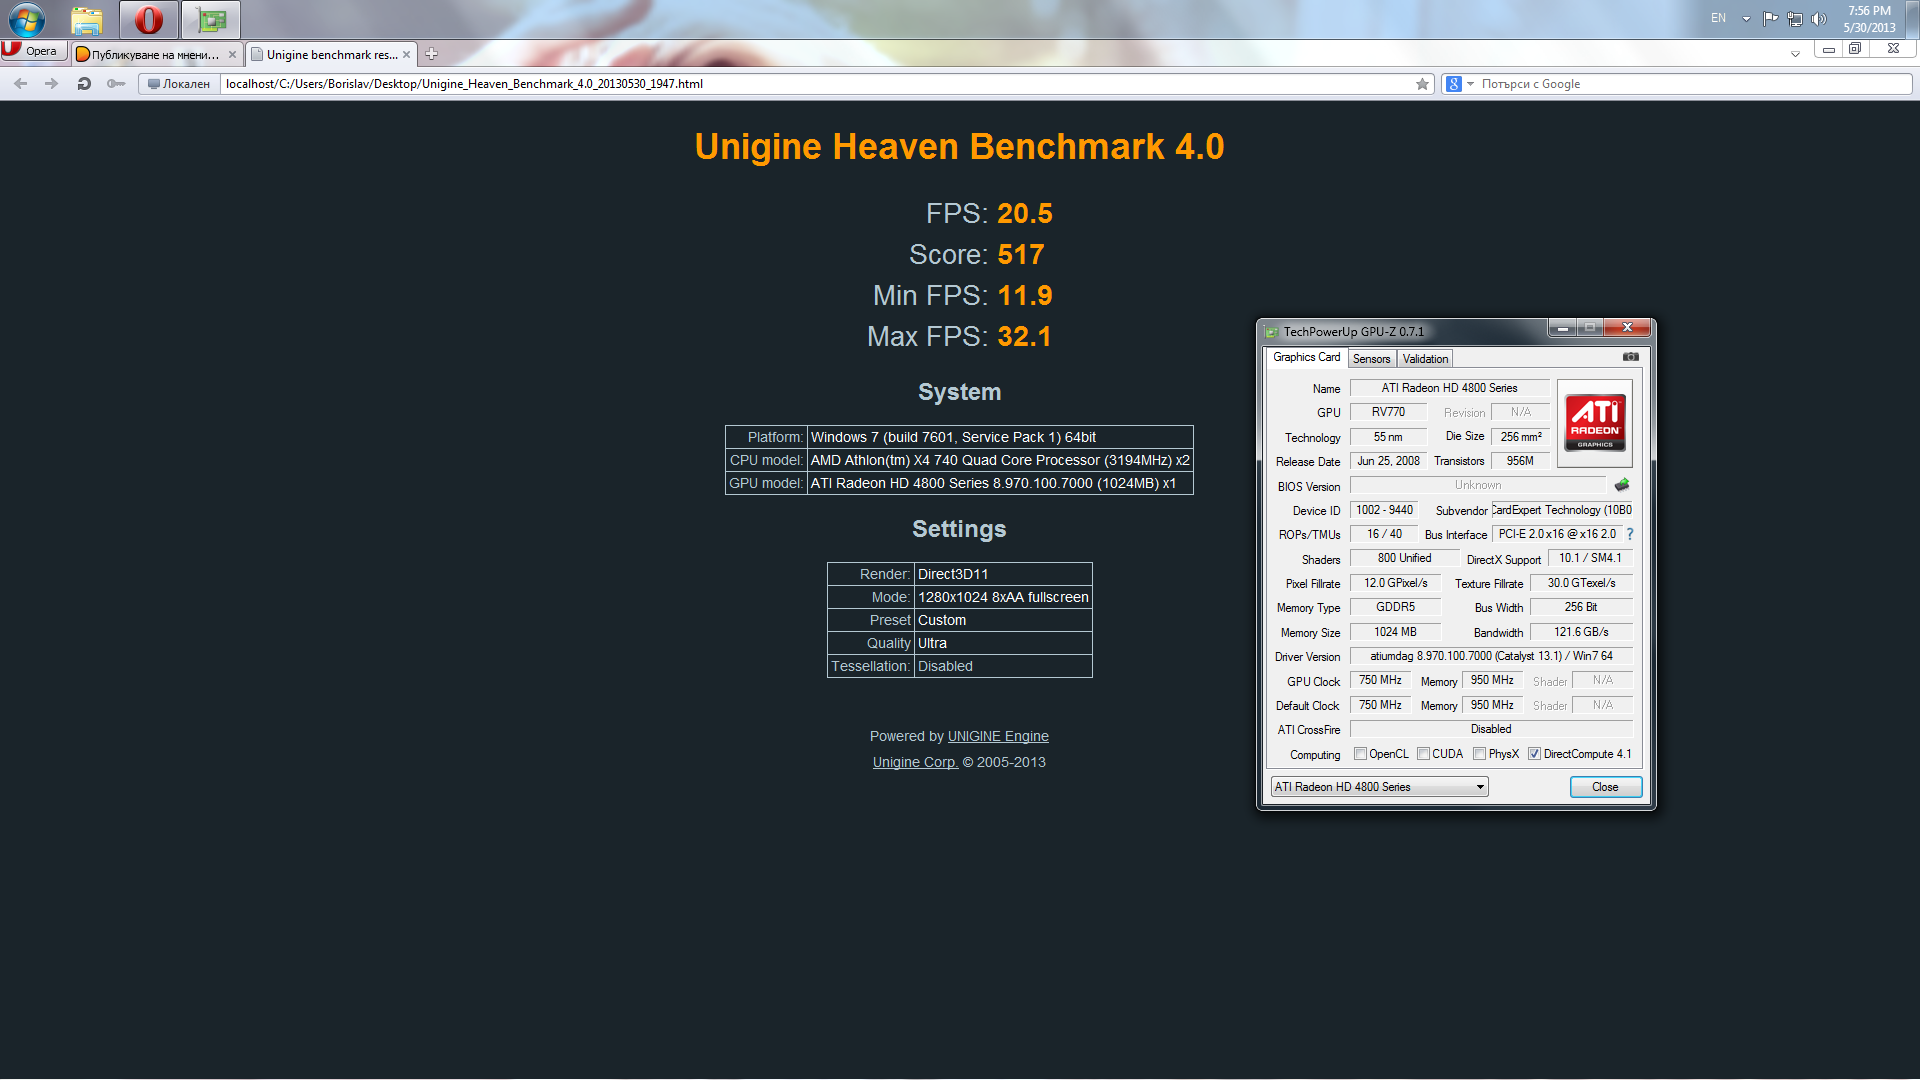The width and height of the screenshot is (1920, 1080).
Task: Click the Потърси с Google search field
Action: point(1694,84)
